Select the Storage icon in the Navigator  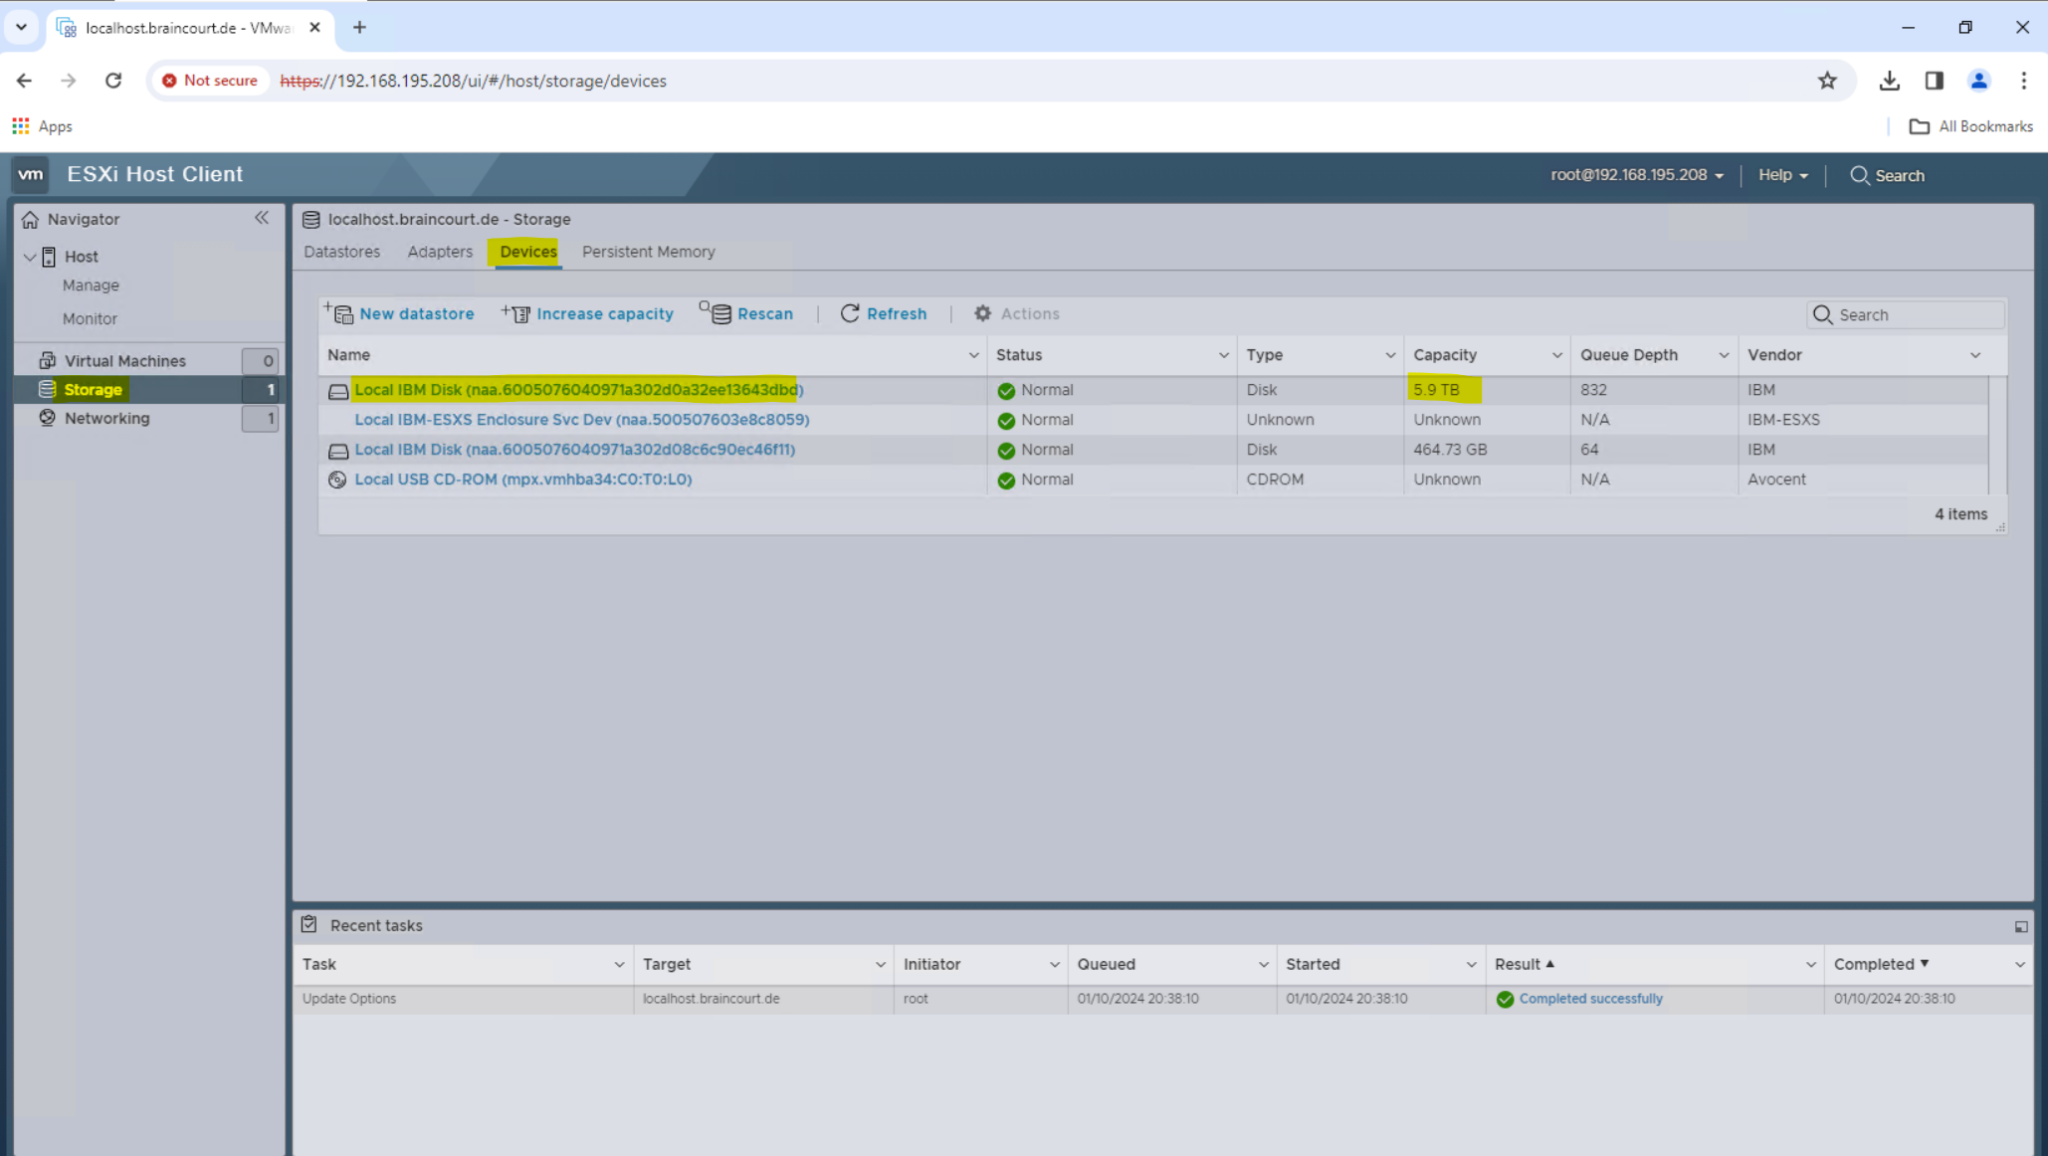point(47,389)
